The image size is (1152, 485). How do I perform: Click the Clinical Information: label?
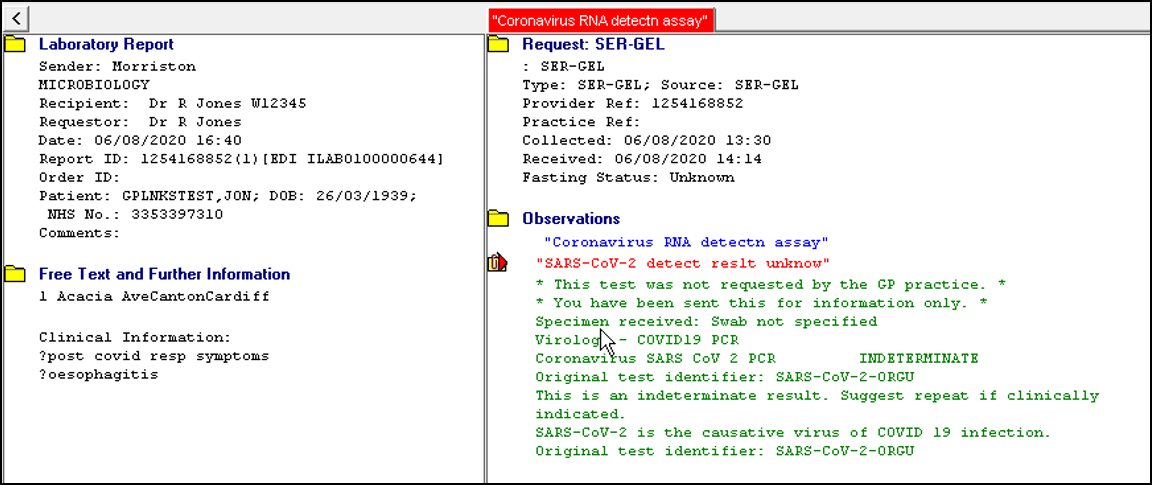134,338
